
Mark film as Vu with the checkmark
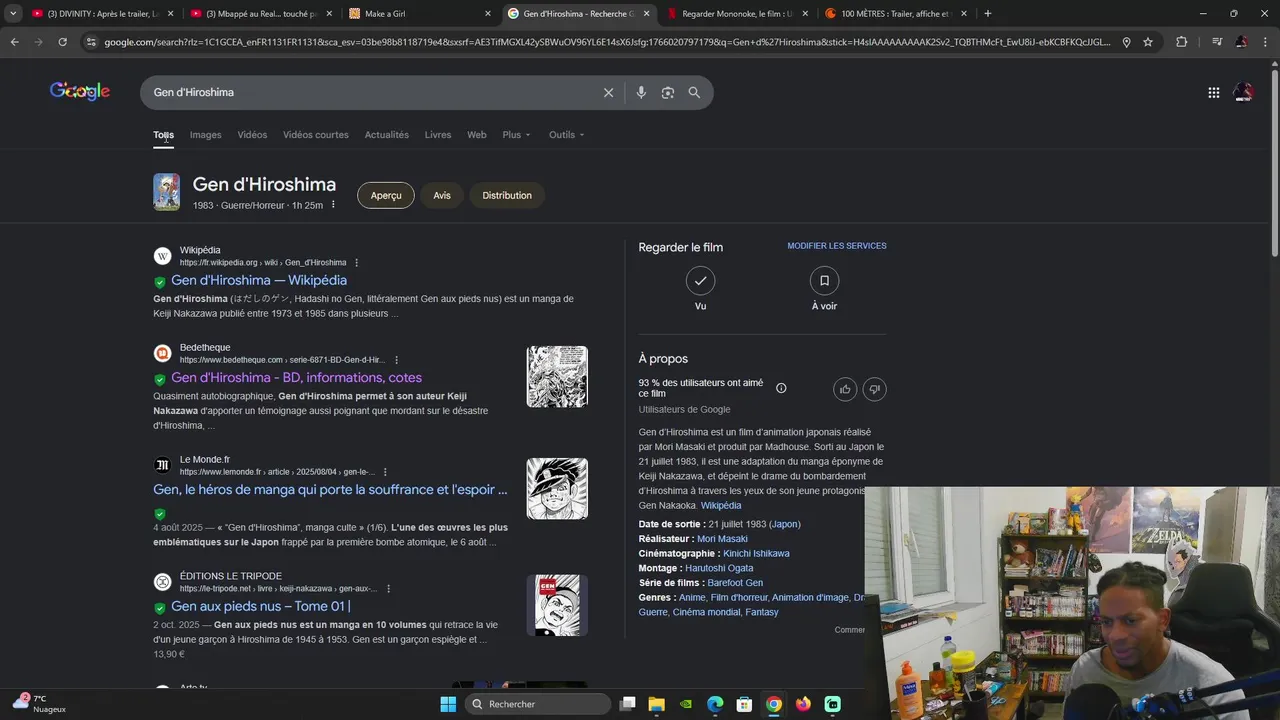701,280
